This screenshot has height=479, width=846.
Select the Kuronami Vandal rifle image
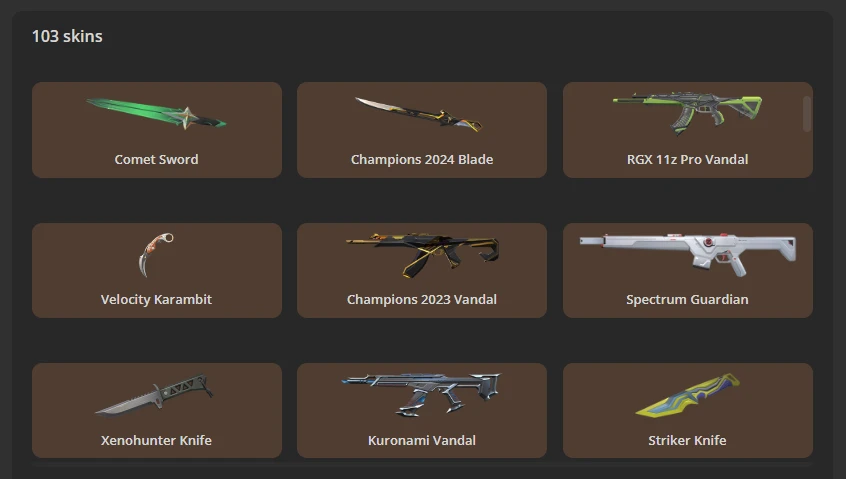pyautogui.click(x=421, y=395)
